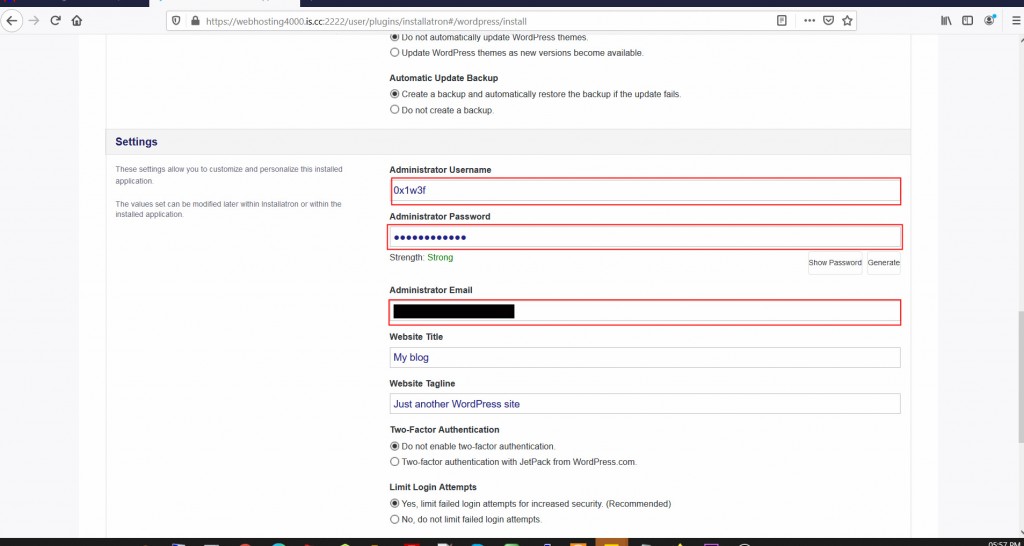This screenshot has height=546, width=1024.
Task: Go back to the previous page
Action: click(x=12, y=21)
